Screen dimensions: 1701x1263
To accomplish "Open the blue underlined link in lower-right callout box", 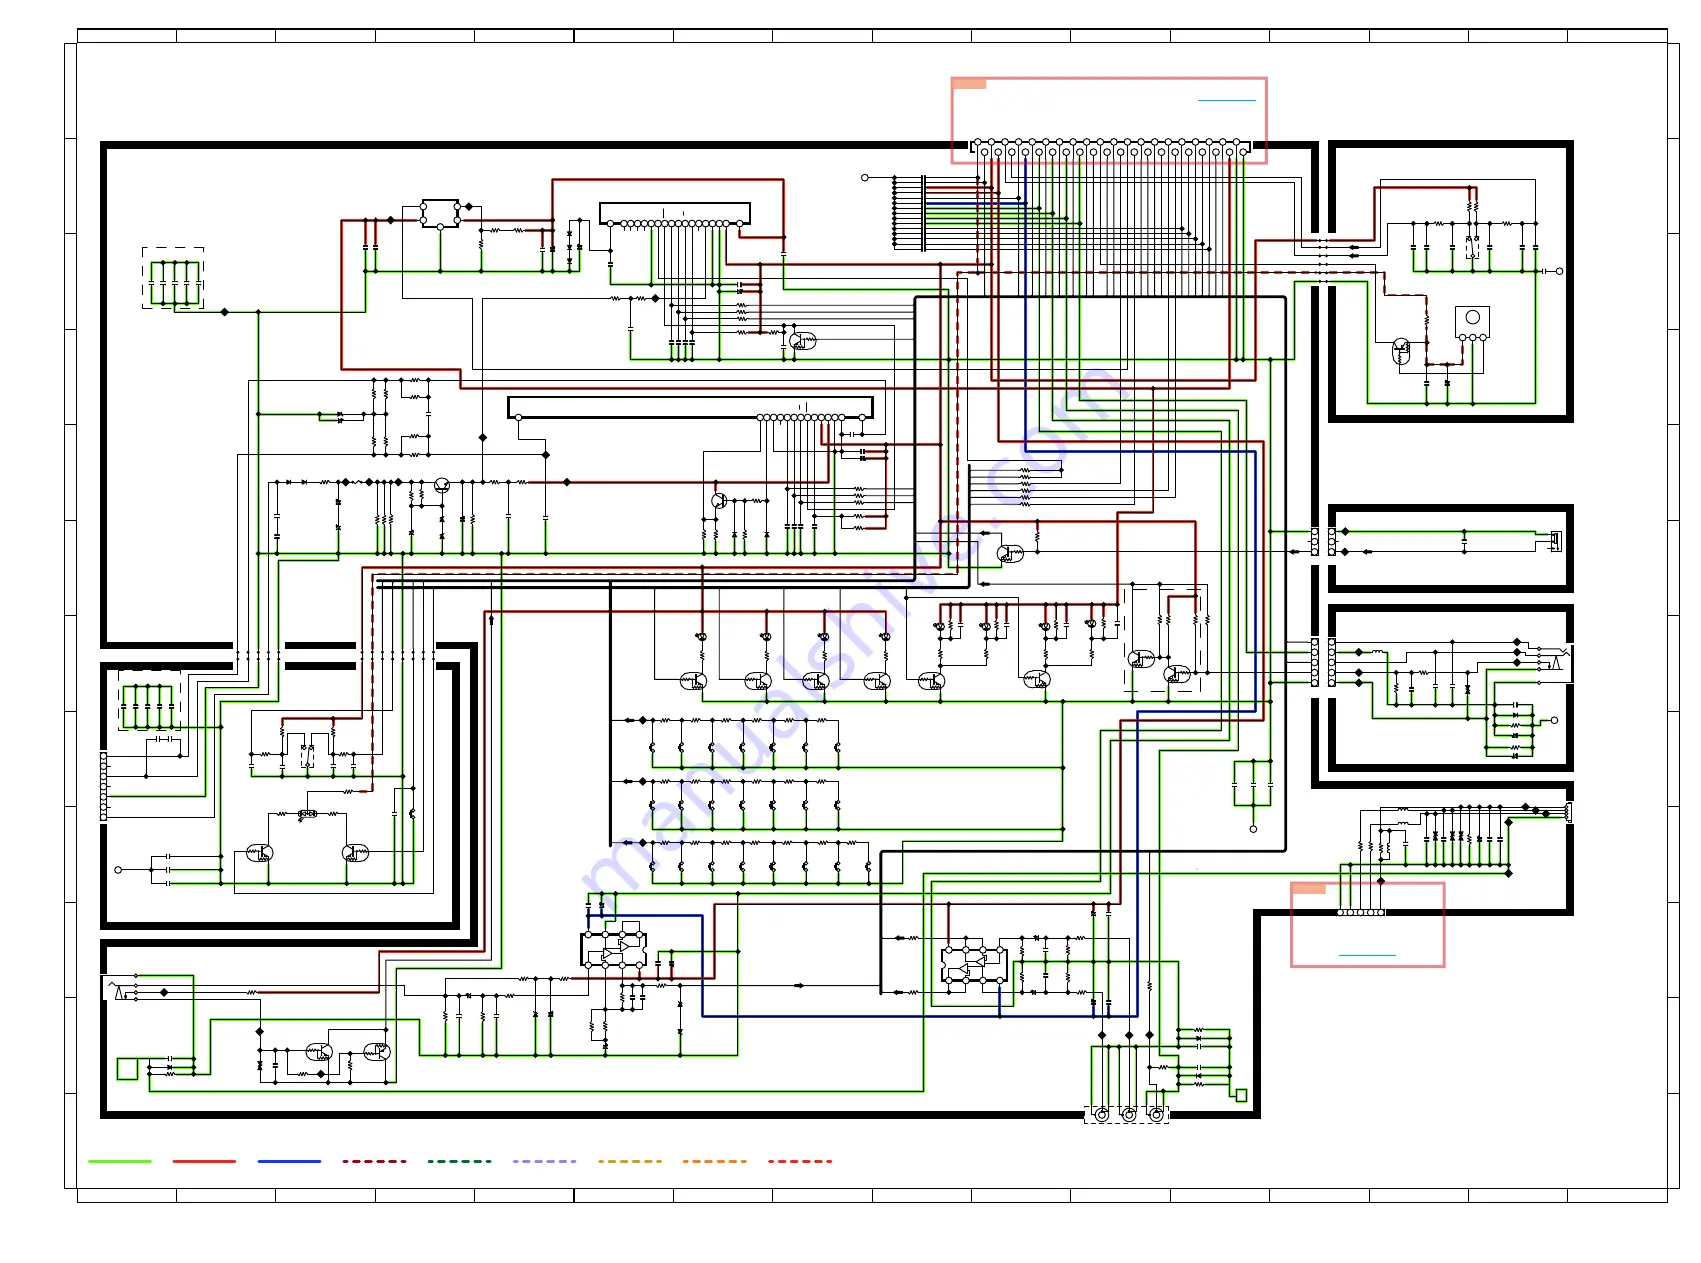I will point(1366,956).
